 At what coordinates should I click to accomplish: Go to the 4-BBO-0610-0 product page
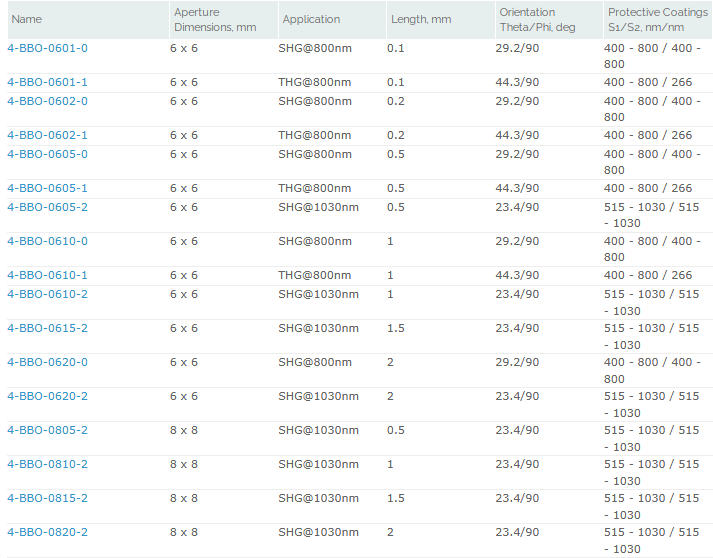(x=47, y=241)
